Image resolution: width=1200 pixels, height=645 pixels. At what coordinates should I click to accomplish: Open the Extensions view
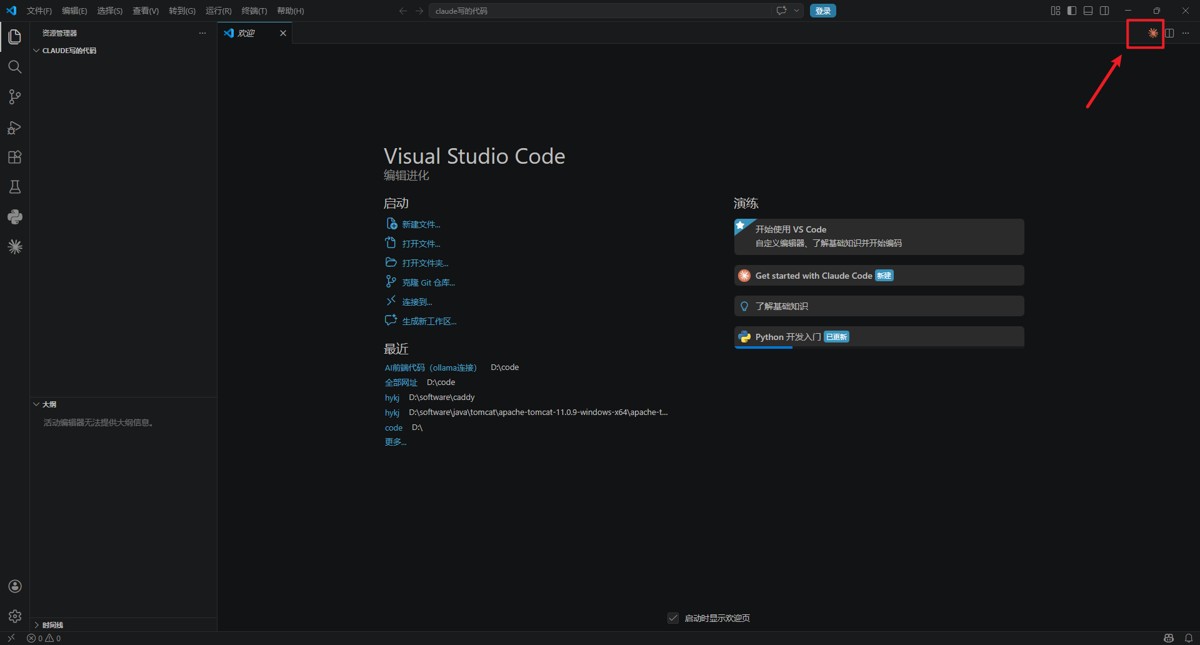(x=15, y=157)
